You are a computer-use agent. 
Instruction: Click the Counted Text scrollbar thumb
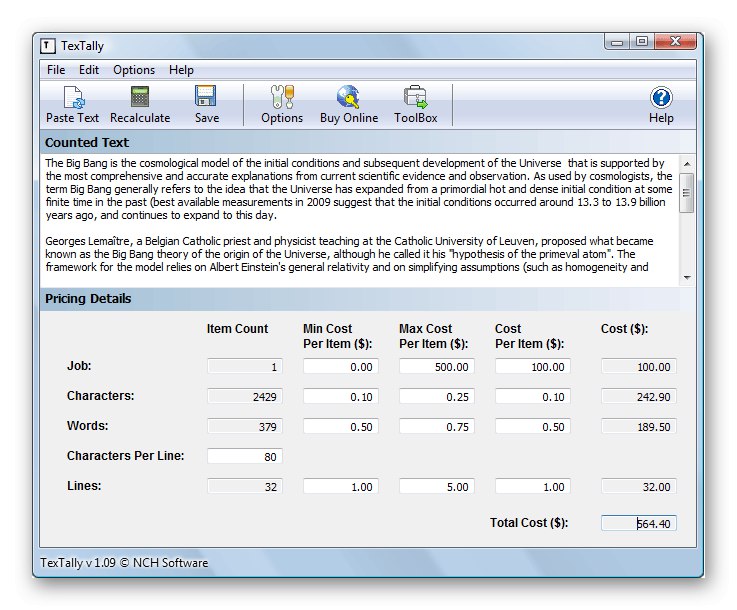coord(687,193)
